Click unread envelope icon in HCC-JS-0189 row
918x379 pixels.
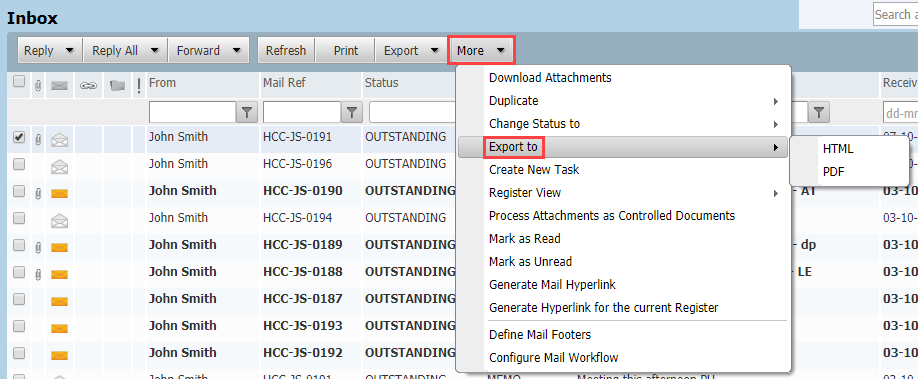59,247
